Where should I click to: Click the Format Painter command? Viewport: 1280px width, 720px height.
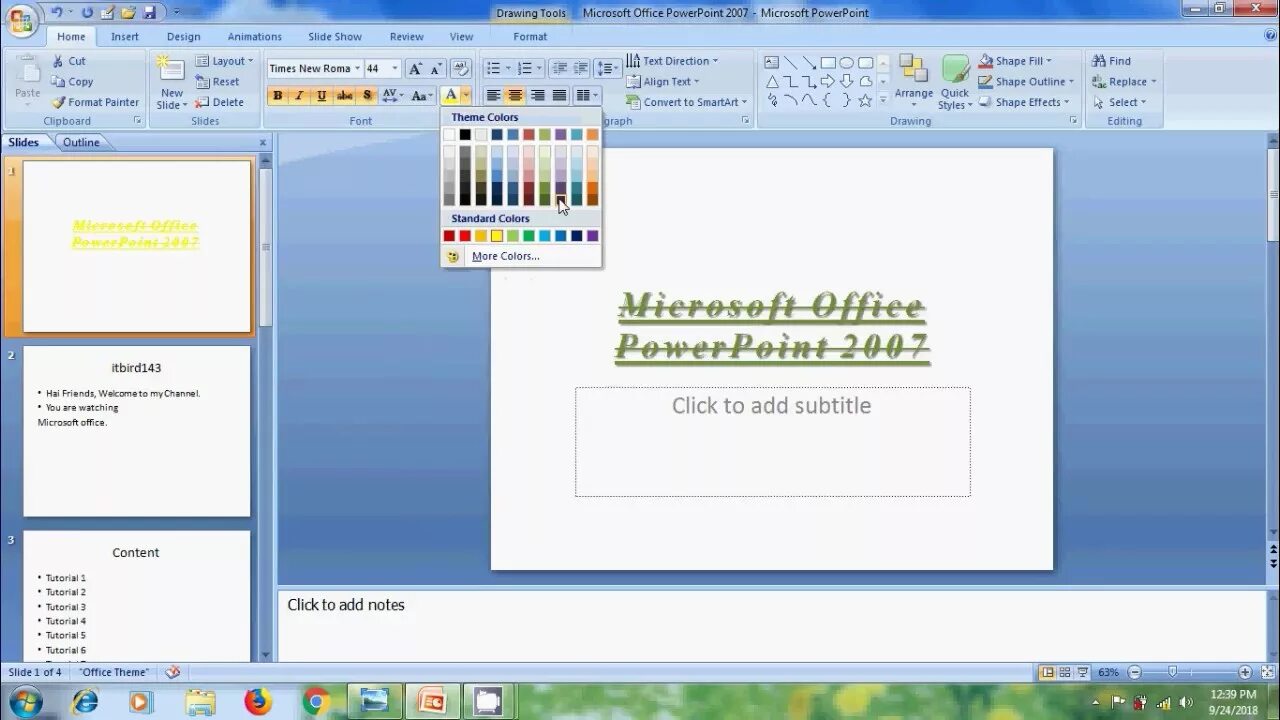(x=96, y=102)
